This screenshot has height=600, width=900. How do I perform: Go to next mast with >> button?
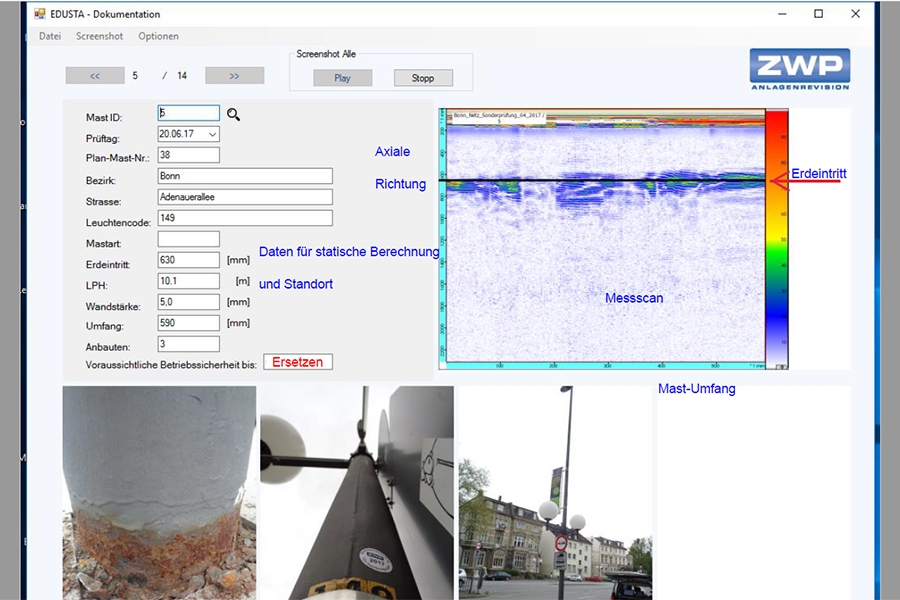(234, 76)
